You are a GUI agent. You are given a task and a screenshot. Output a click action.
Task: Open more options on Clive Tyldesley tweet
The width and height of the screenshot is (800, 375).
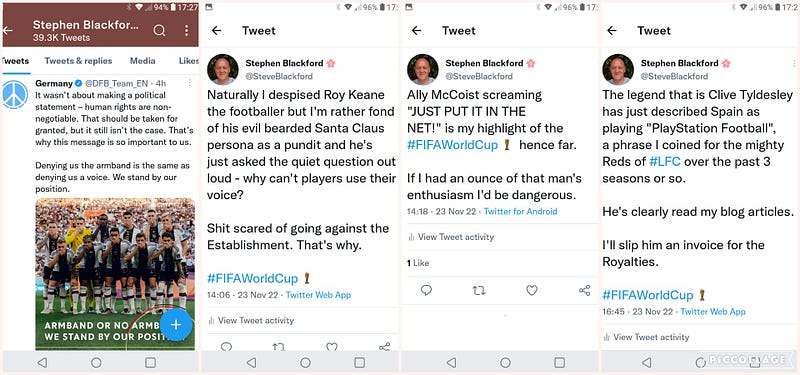[x=795, y=63]
